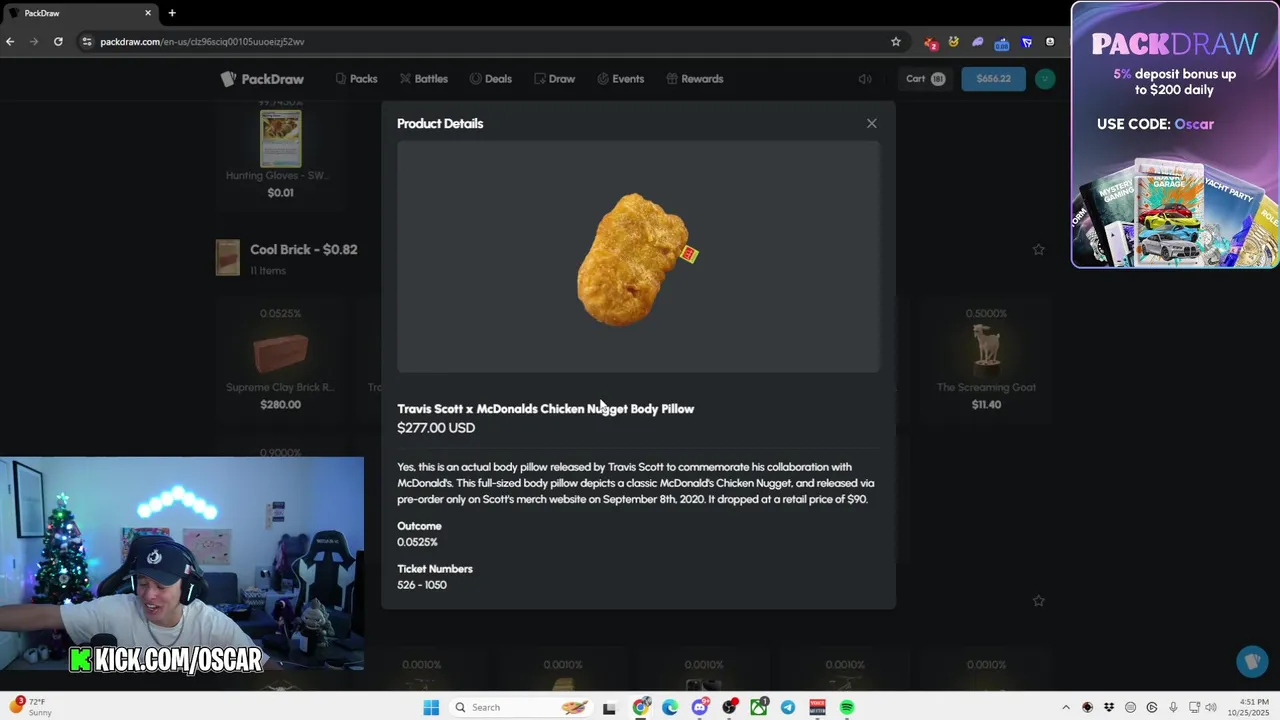The height and width of the screenshot is (720, 1280).
Task: Show hidden system tray icons
Action: [1065, 707]
